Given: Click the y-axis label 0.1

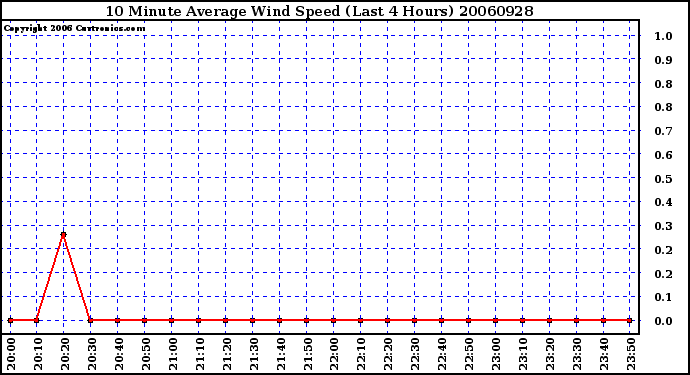Looking at the screenshot, I should 663,297.
